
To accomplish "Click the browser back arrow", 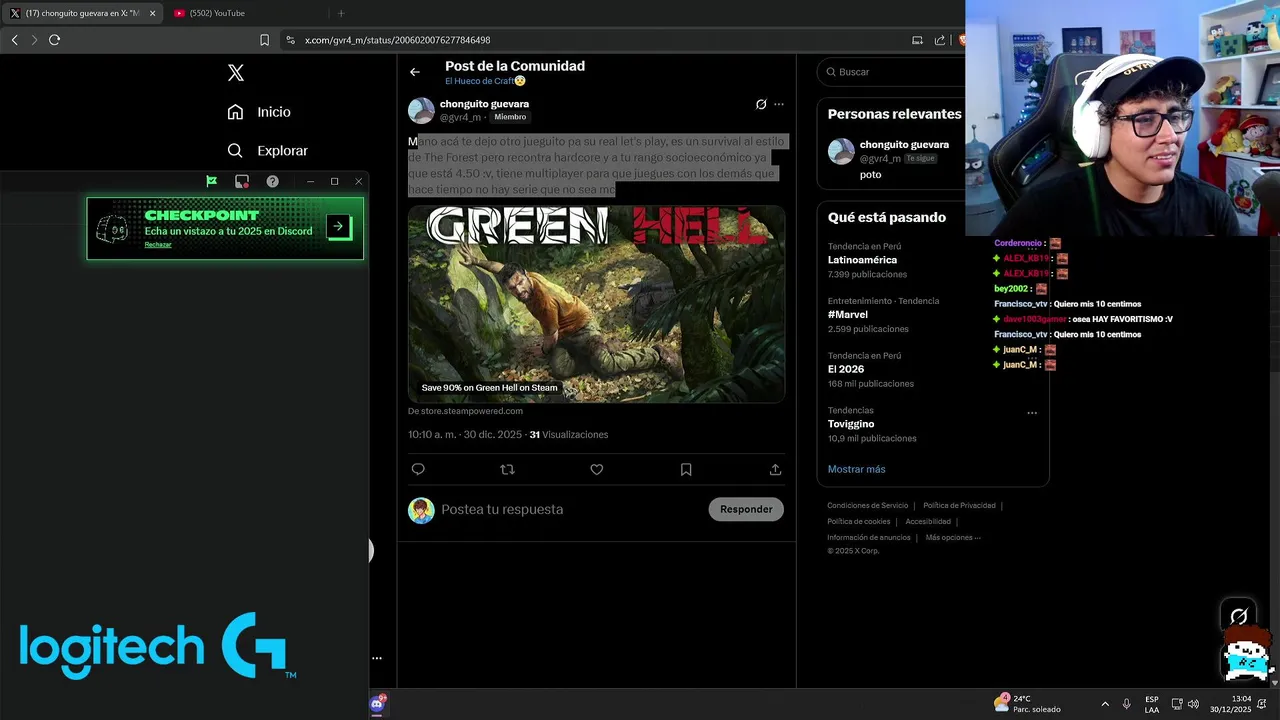I will pos(14,40).
